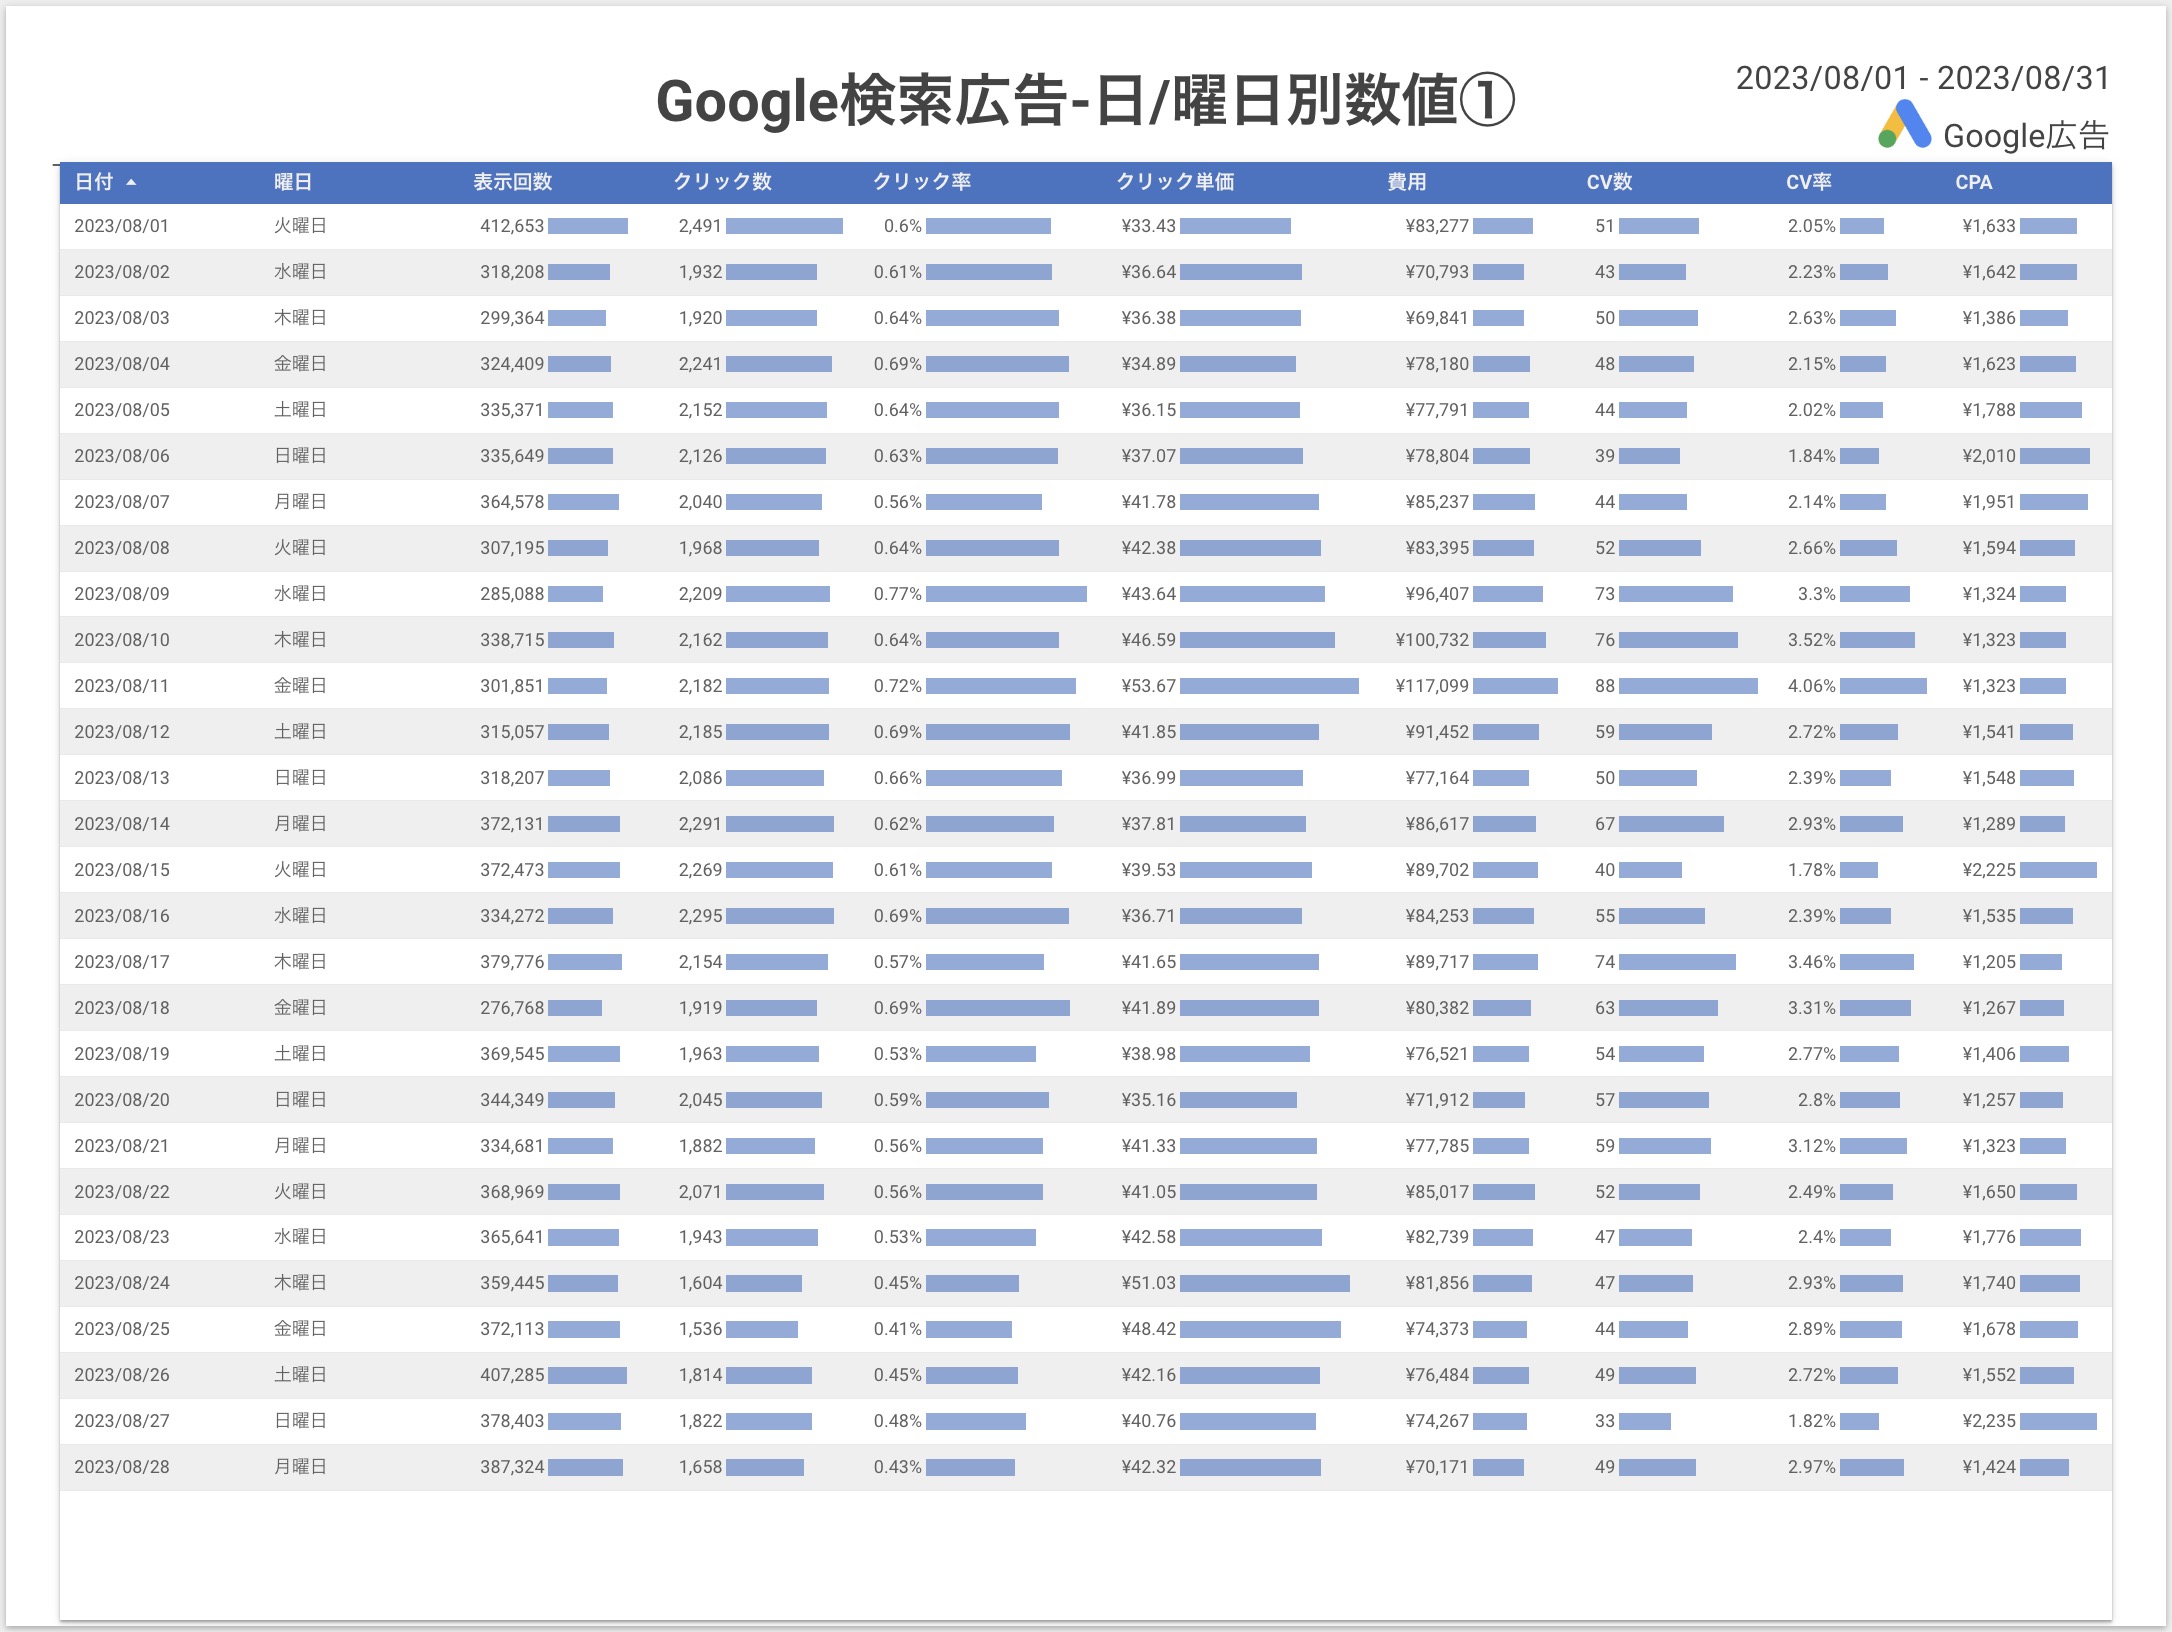Image resolution: width=2172 pixels, height=1632 pixels.
Task: Select date cell 2023/08/20
Action: point(122,1100)
